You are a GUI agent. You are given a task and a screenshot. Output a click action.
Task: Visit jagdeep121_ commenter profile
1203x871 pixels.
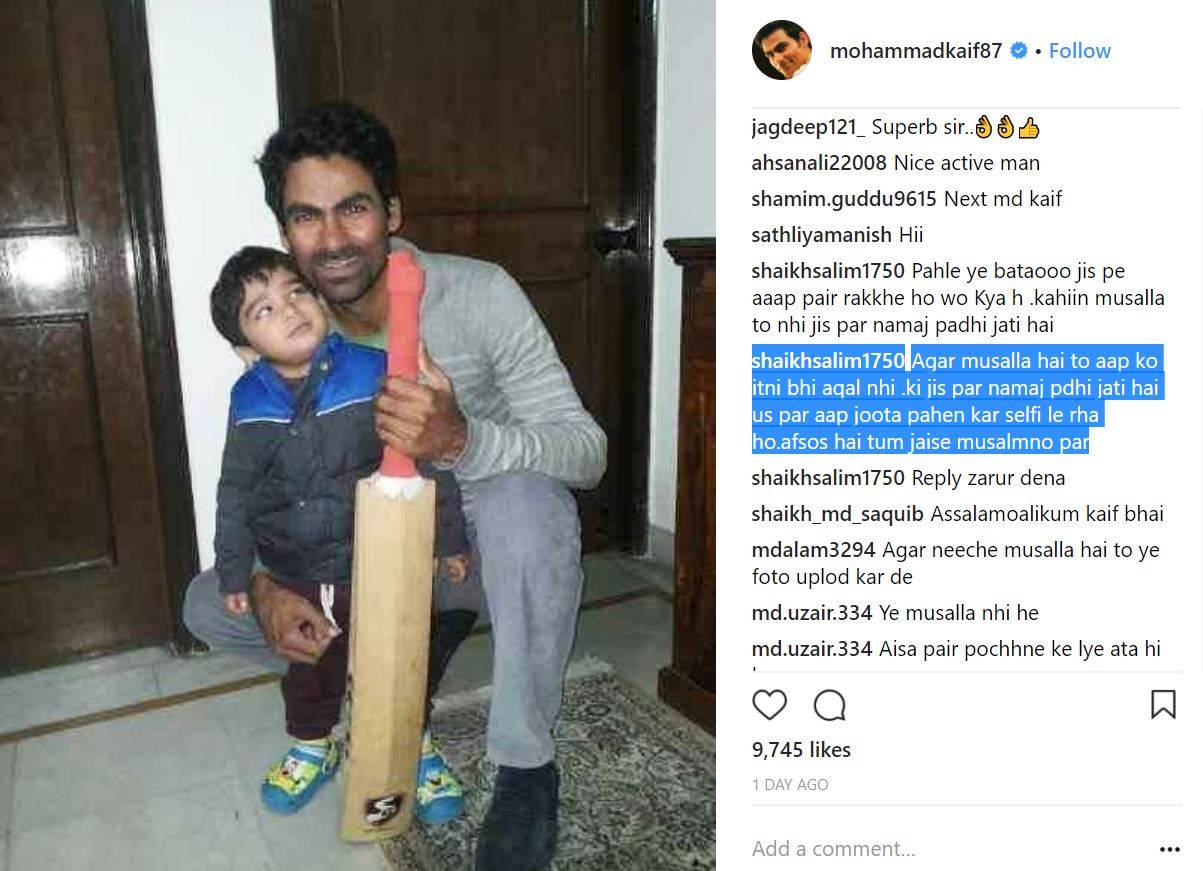click(809, 128)
